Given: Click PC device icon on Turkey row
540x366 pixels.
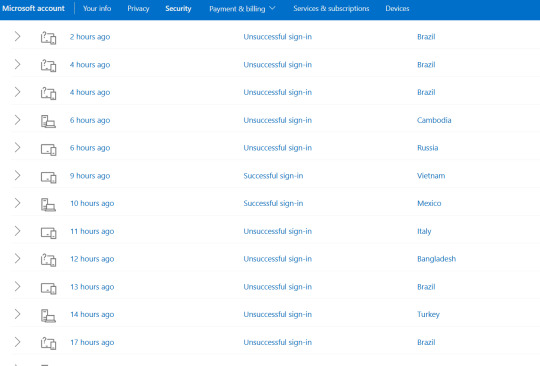Looking at the screenshot, I should coord(49,315).
